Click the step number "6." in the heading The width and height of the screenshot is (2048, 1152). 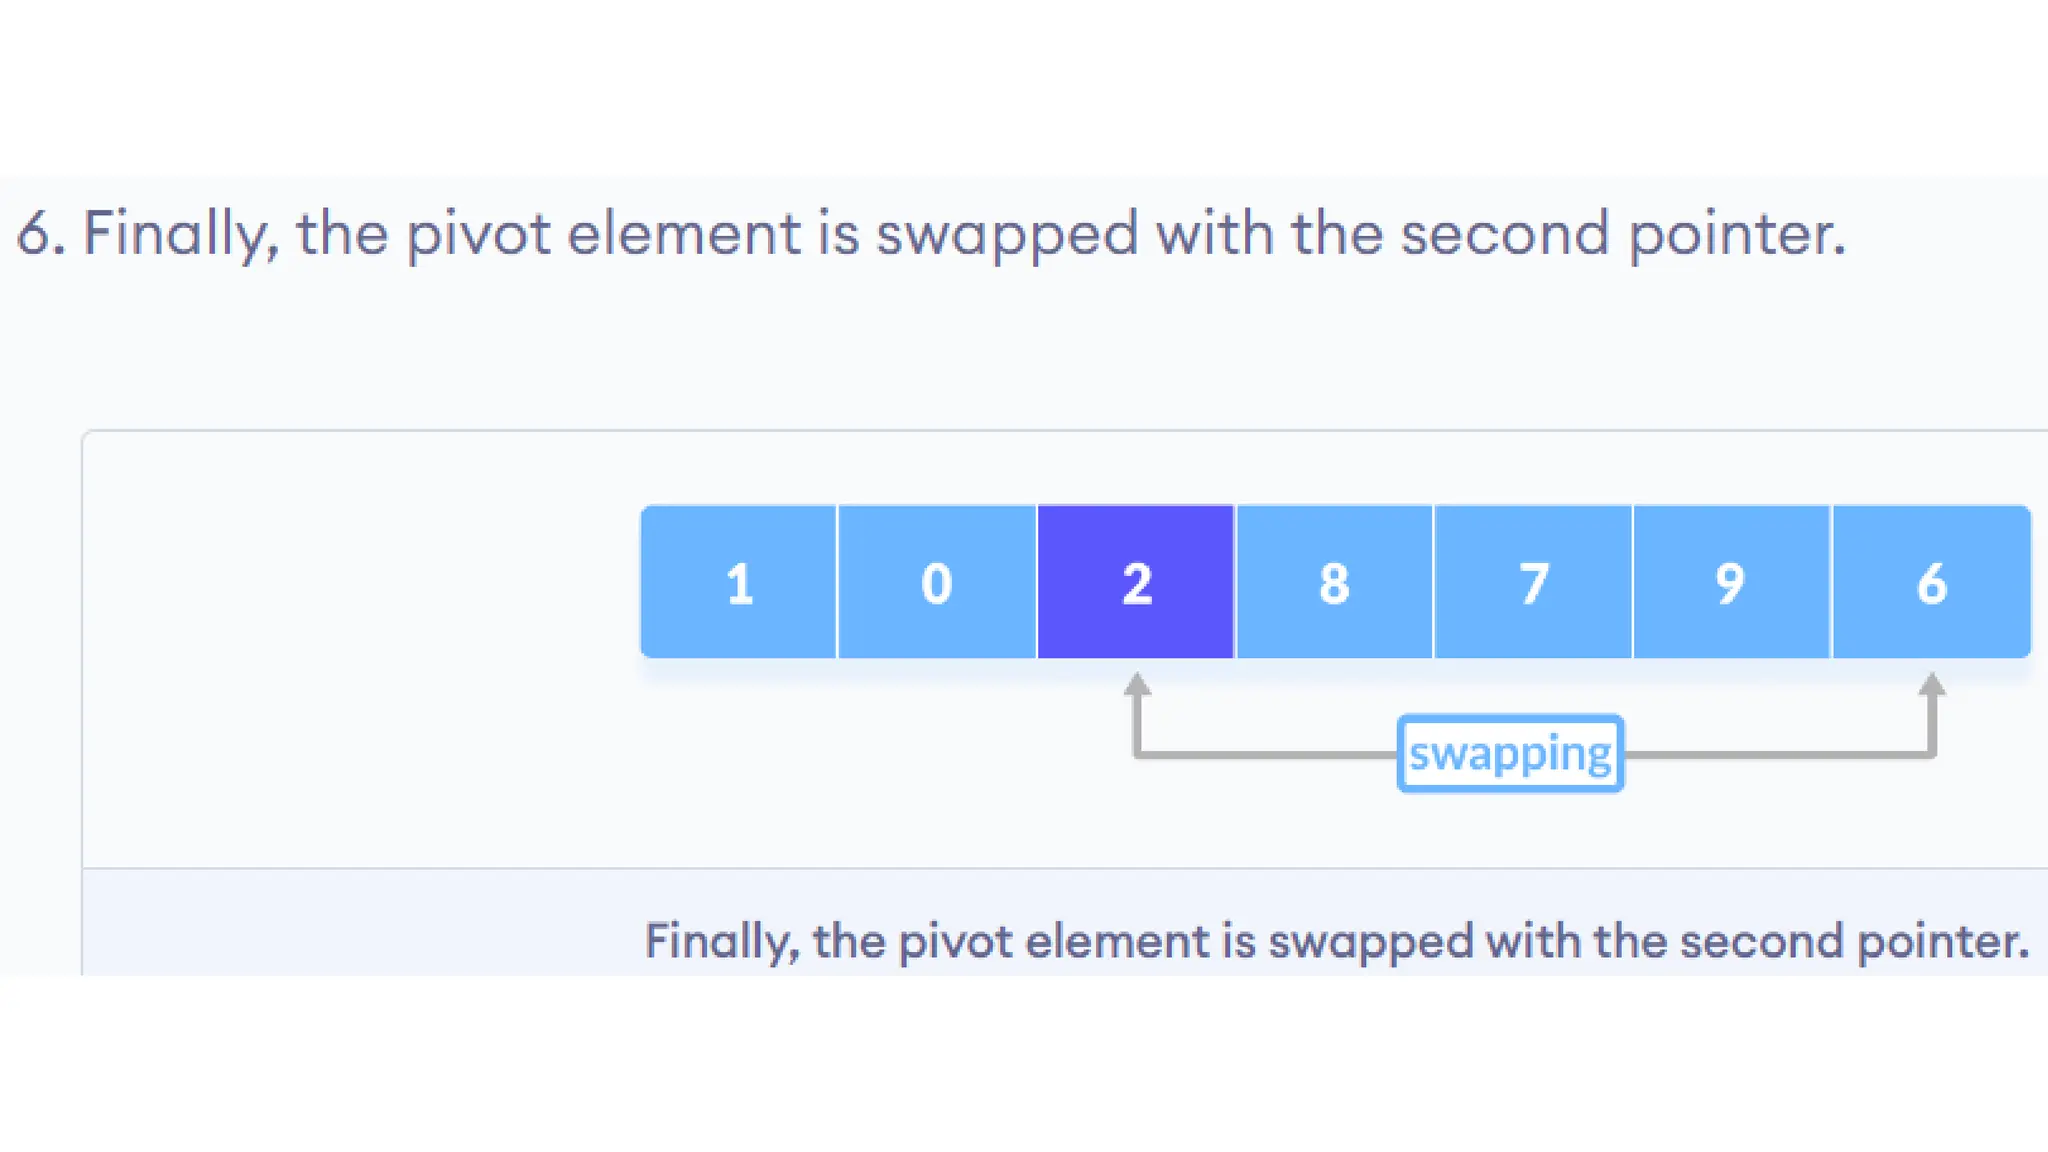(42, 234)
